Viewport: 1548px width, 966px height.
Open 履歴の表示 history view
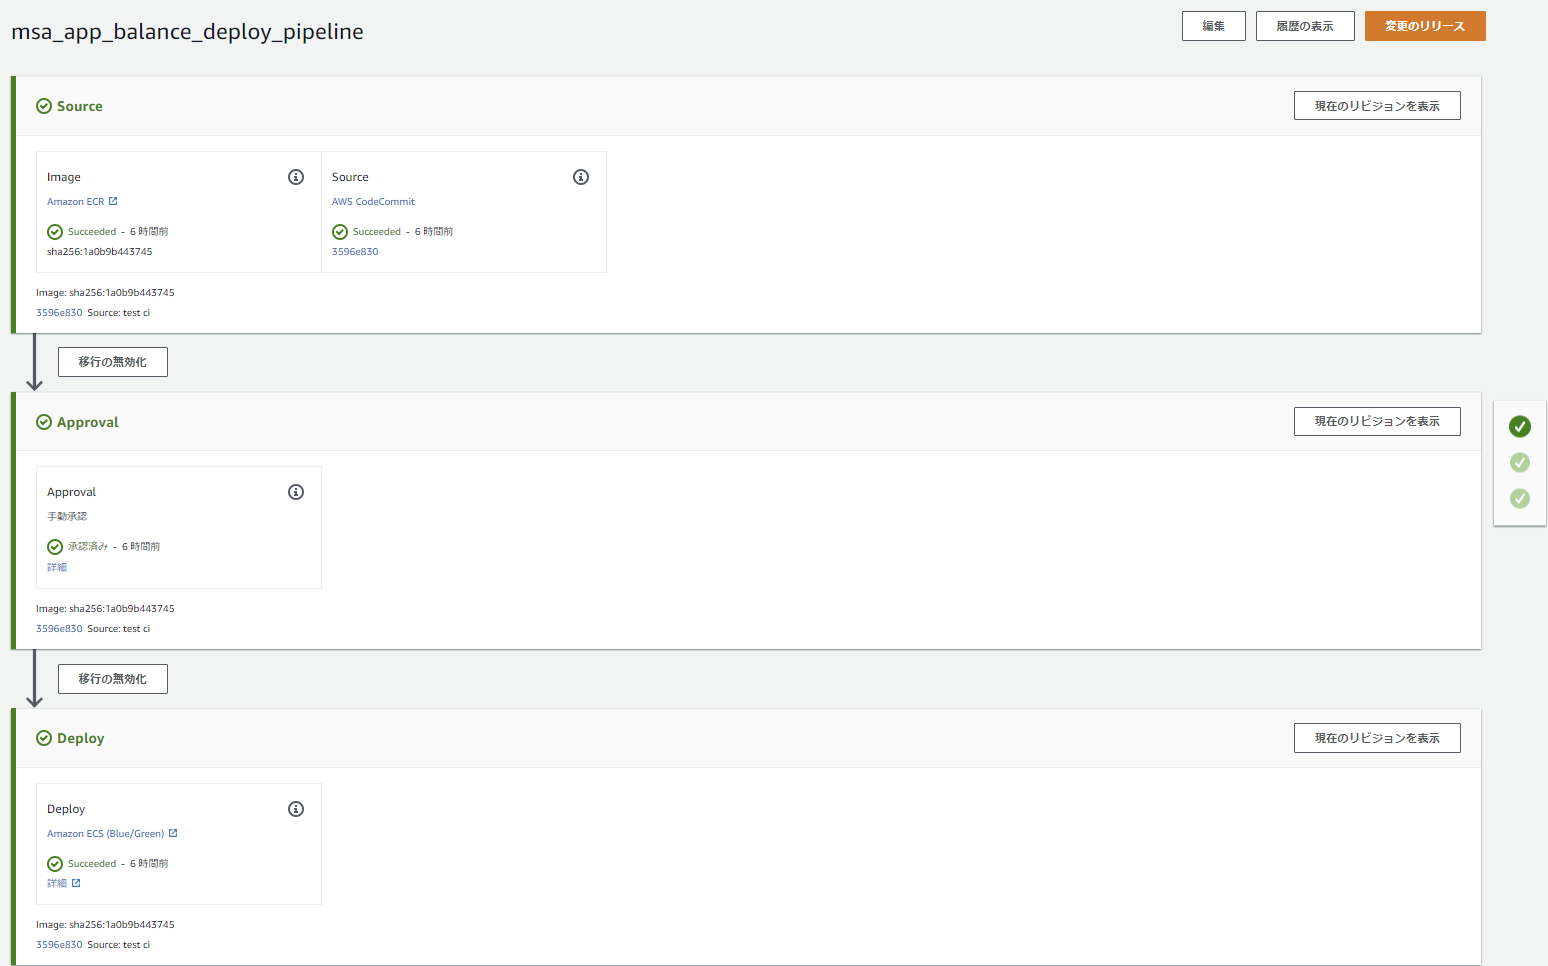[x=1304, y=26]
